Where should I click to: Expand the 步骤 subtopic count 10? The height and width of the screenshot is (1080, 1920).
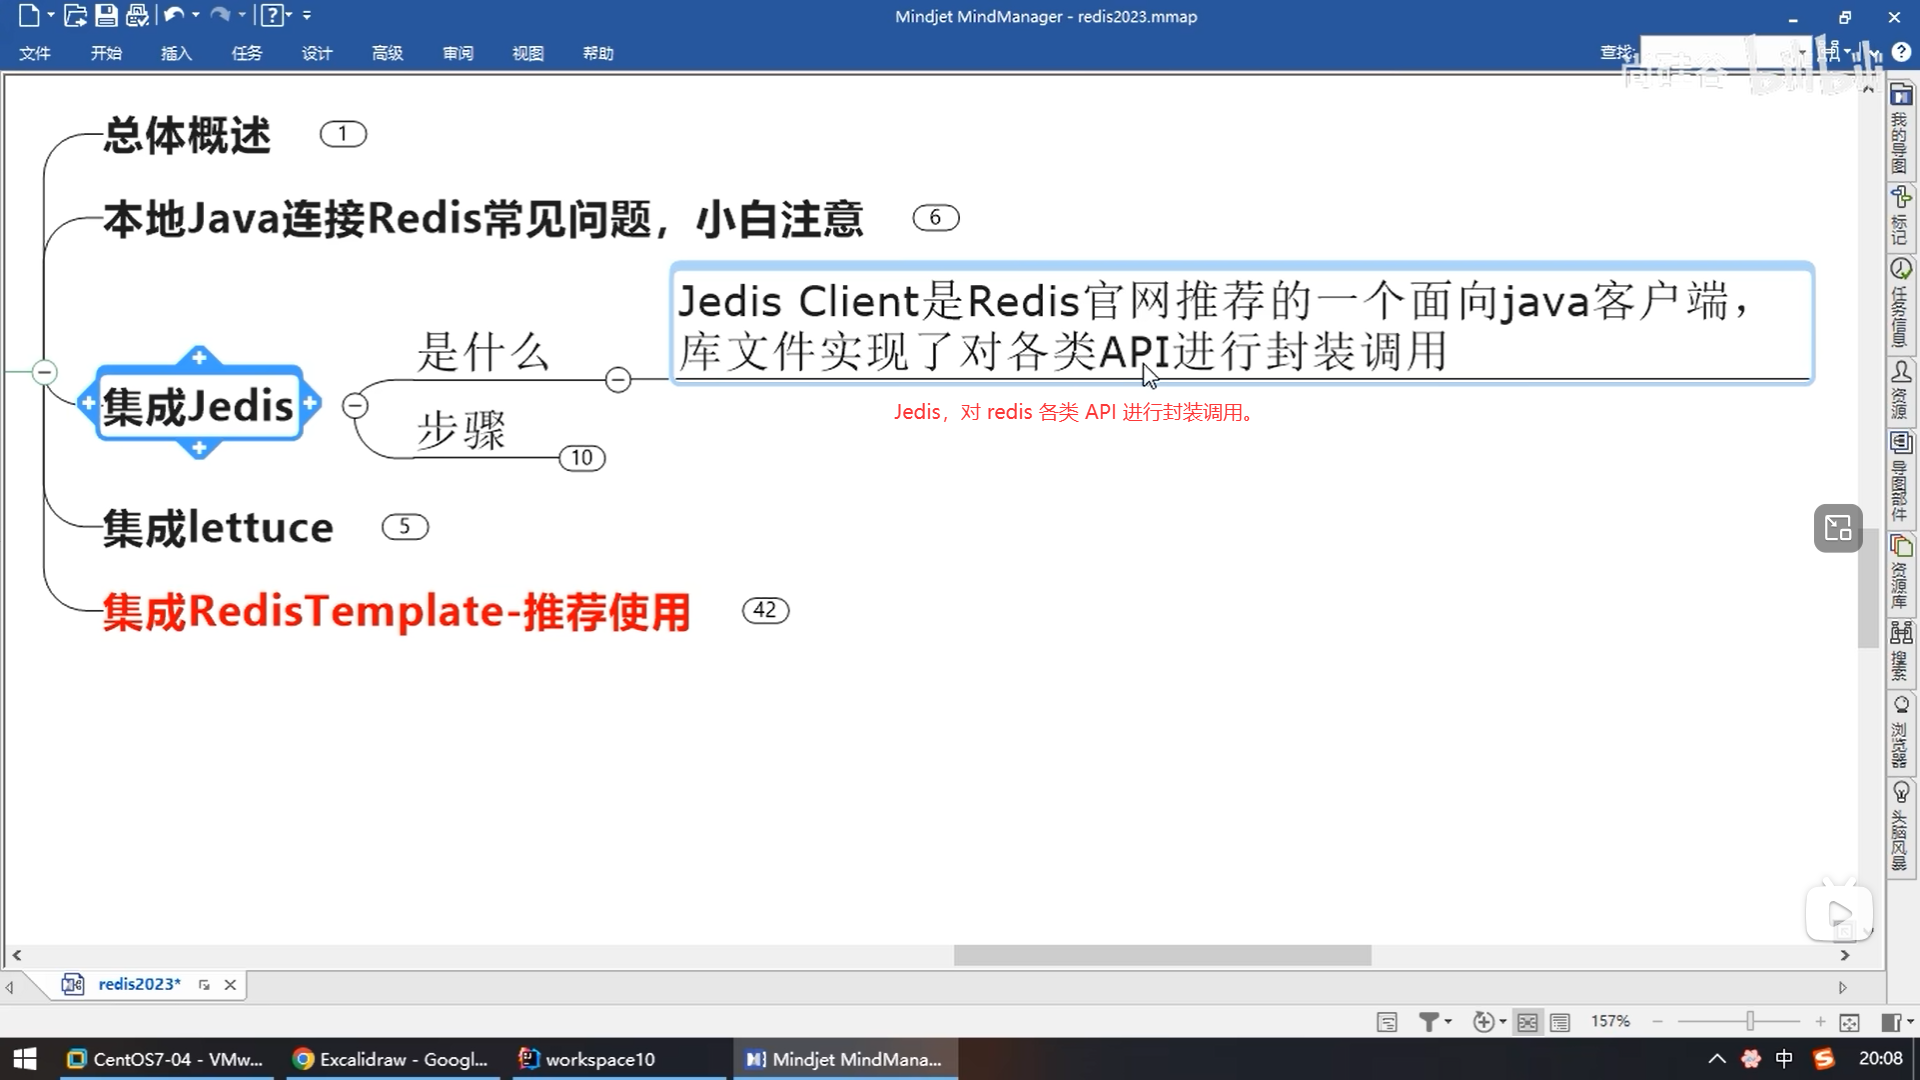[x=582, y=458]
